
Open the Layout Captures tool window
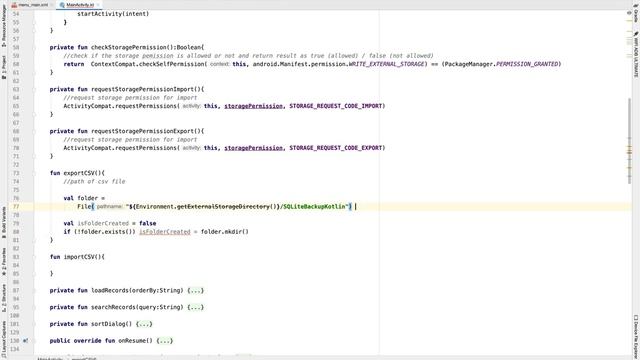(x=4, y=339)
